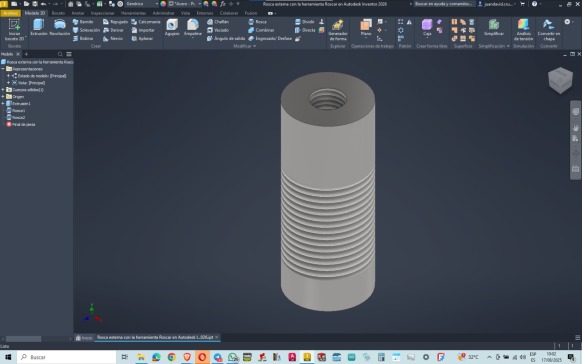Pick the Ángulo de salida tool
Image resolution: width=582 pixels, height=364 pixels.
pos(226,38)
